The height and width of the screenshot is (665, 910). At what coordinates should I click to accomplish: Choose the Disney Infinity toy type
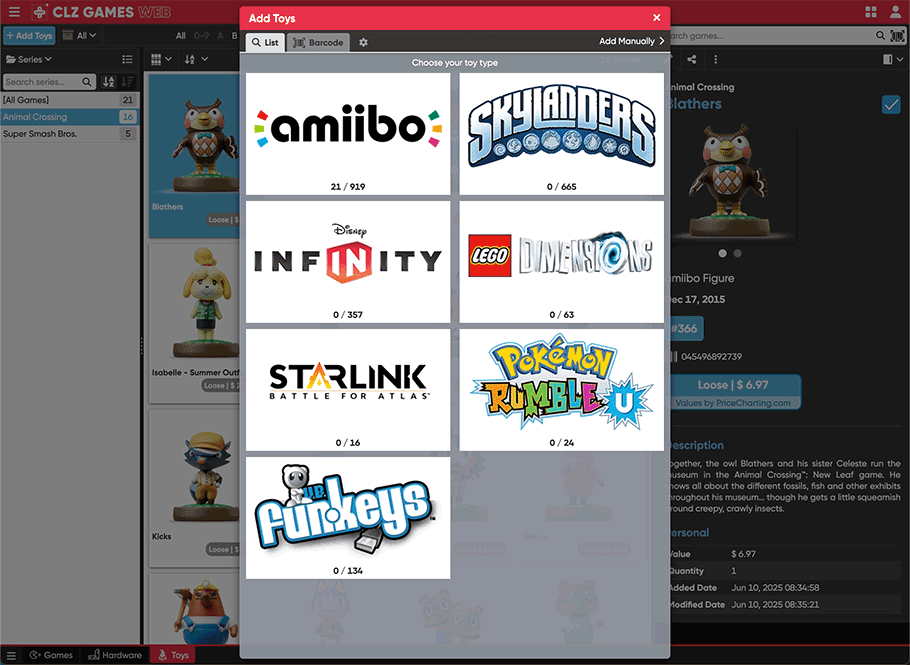click(x=348, y=262)
